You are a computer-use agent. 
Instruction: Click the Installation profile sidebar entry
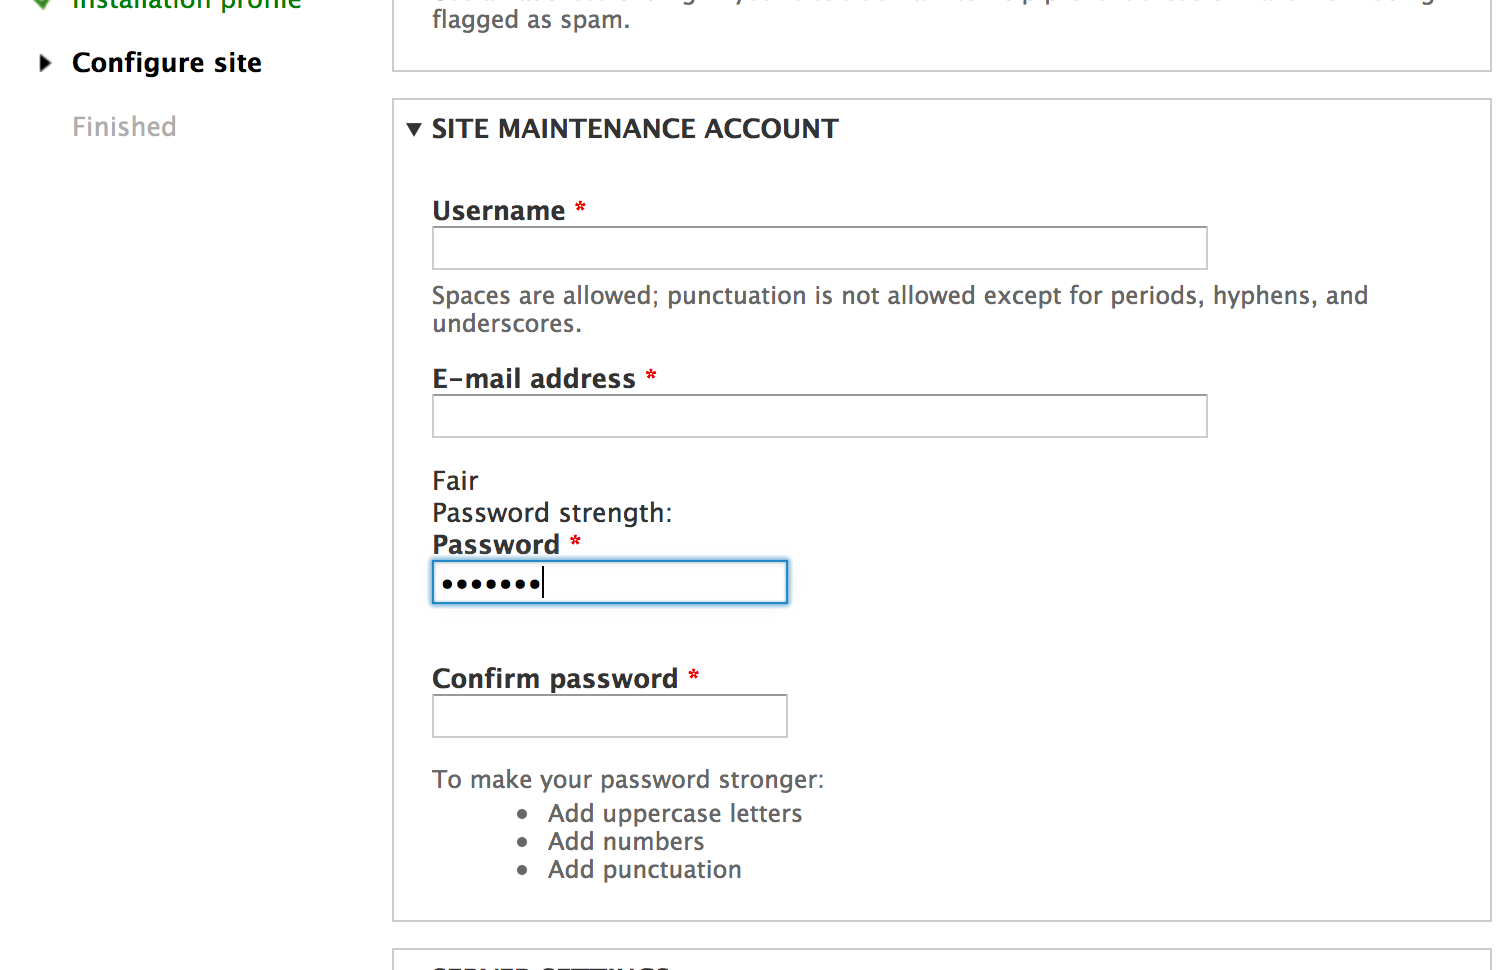click(x=186, y=4)
